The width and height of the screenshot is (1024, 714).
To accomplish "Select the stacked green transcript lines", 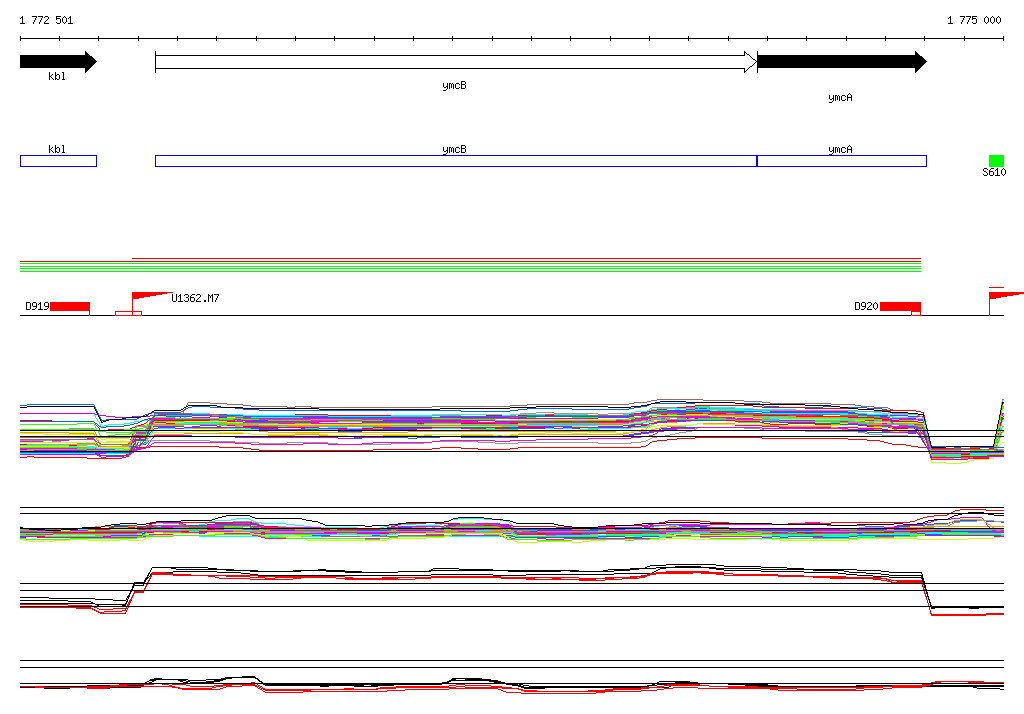I will (x=470, y=267).
